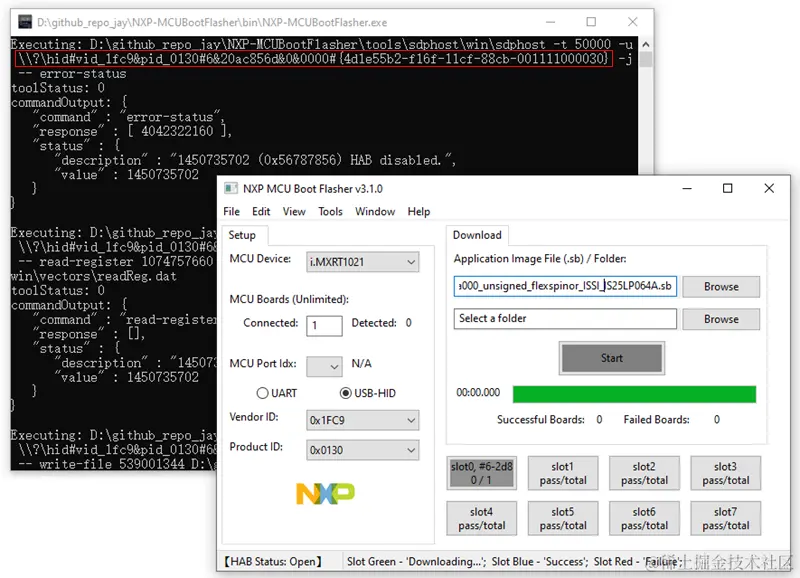This screenshot has width=800, height=578.
Task: Click the Failed Boards label
Action: [x=656, y=419]
